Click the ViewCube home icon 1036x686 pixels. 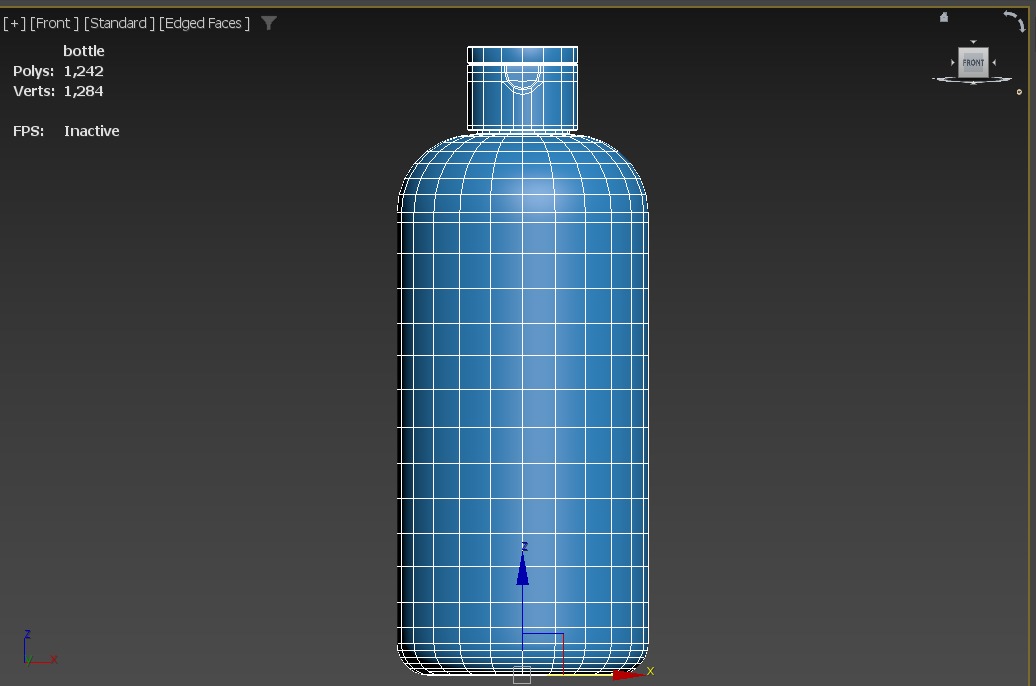(x=944, y=17)
